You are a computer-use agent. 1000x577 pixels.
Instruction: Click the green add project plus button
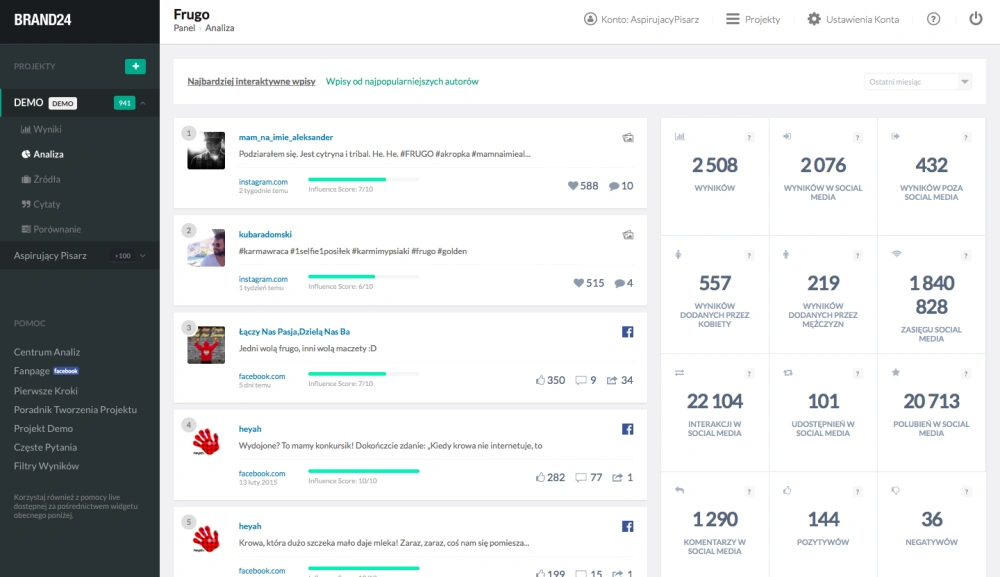click(135, 66)
